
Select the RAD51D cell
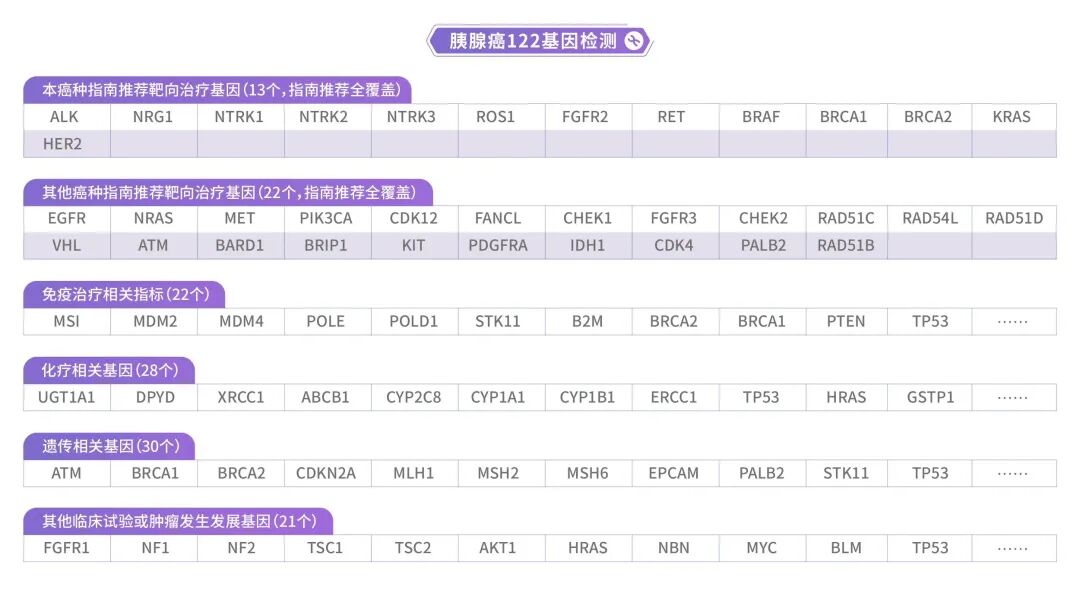pos(1014,218)
